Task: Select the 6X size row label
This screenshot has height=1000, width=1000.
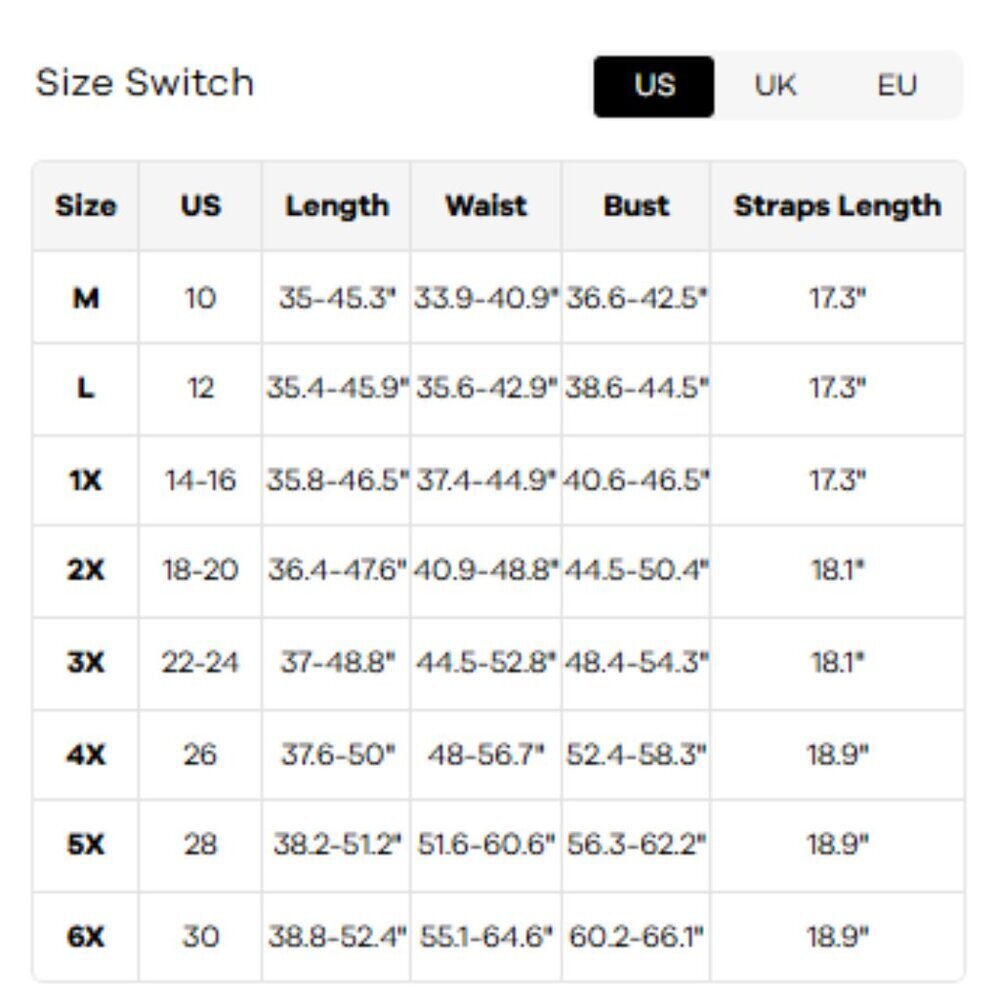Action: [86, 937]
